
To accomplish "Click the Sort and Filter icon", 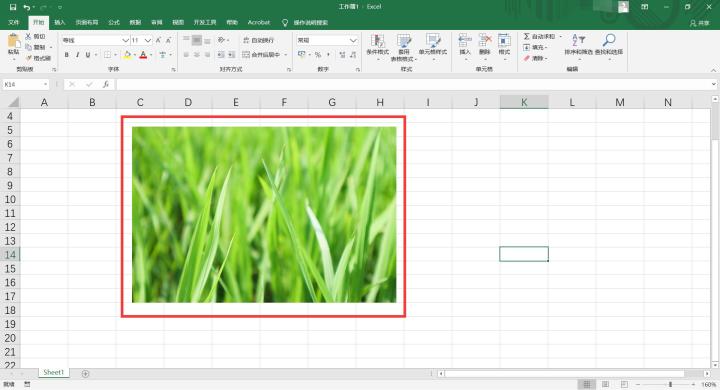I will [578, 40].
